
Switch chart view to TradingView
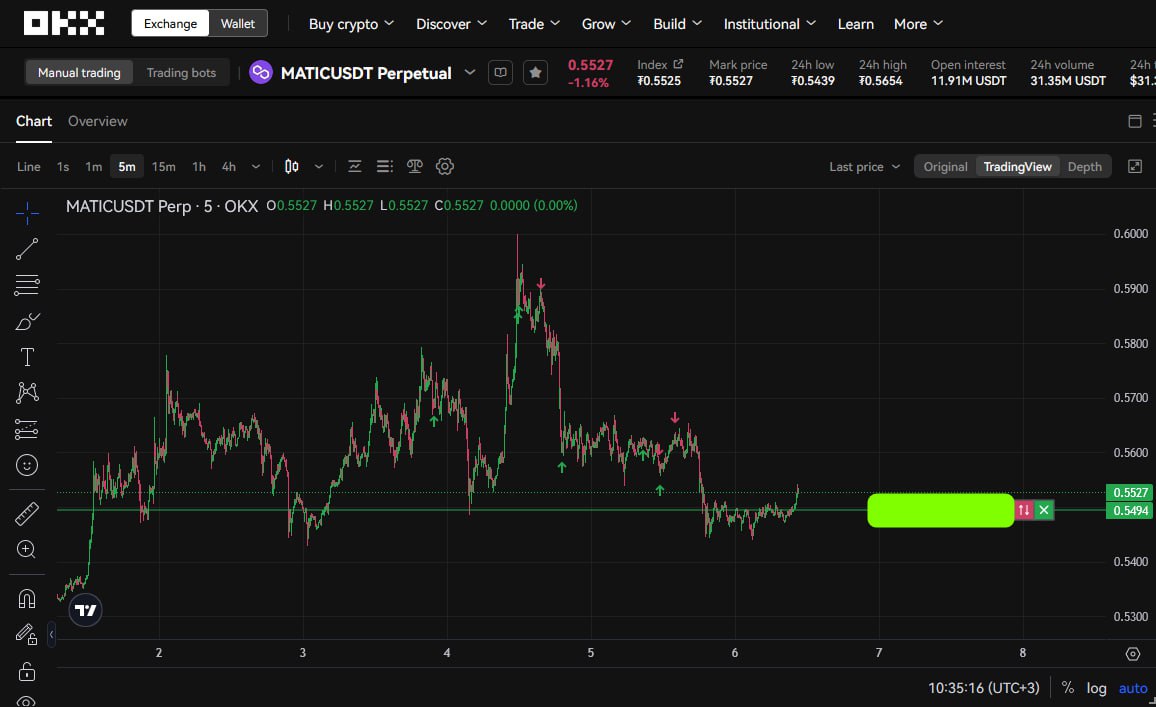[x=1017, y=167]
